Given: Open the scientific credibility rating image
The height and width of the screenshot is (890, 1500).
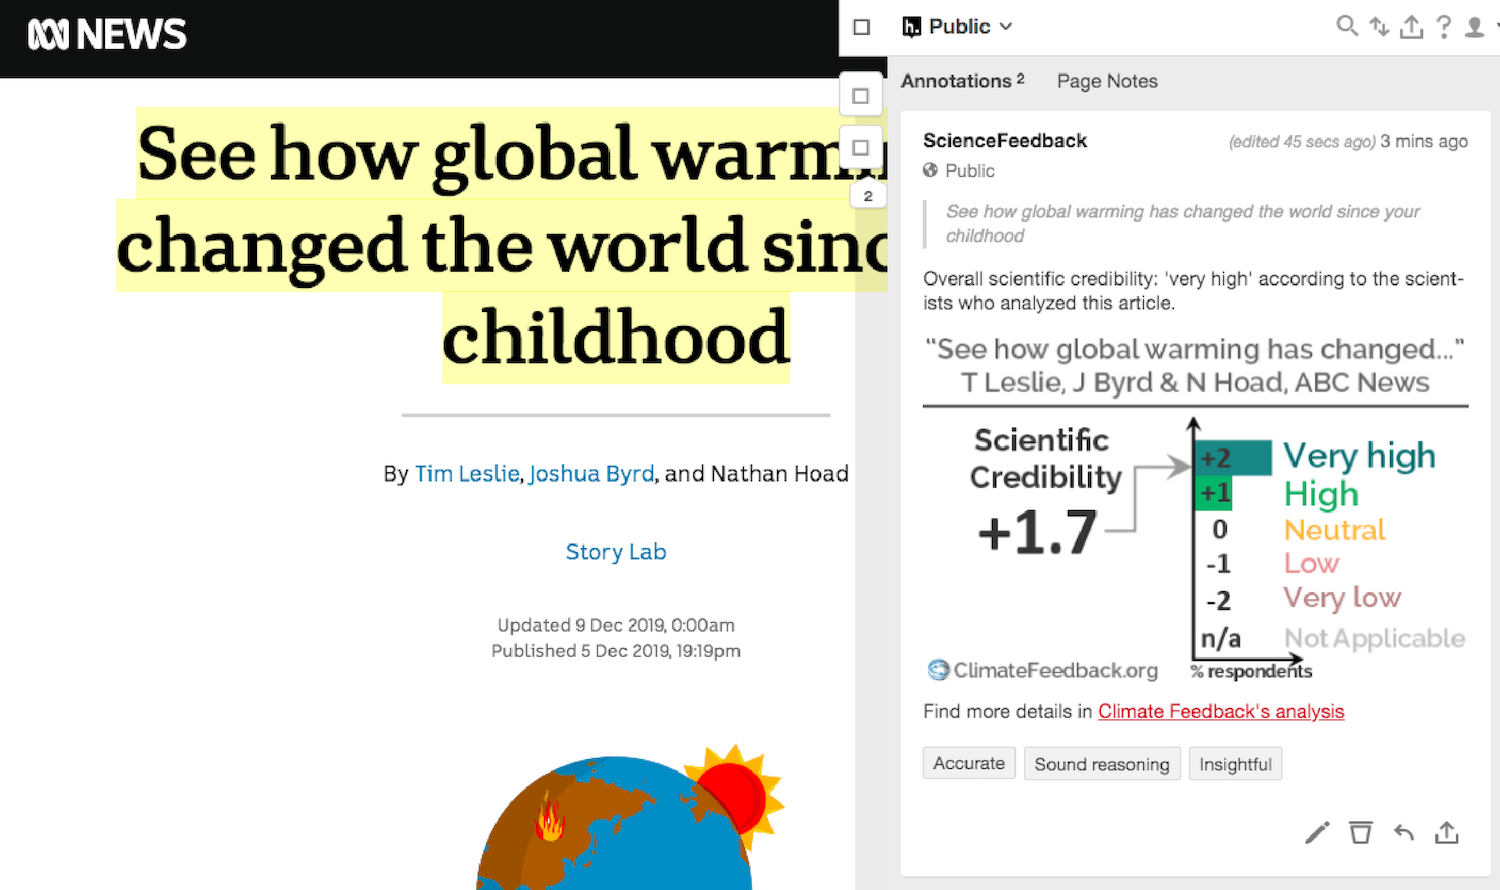Looking at the screenshot, I should (1195, 510).
